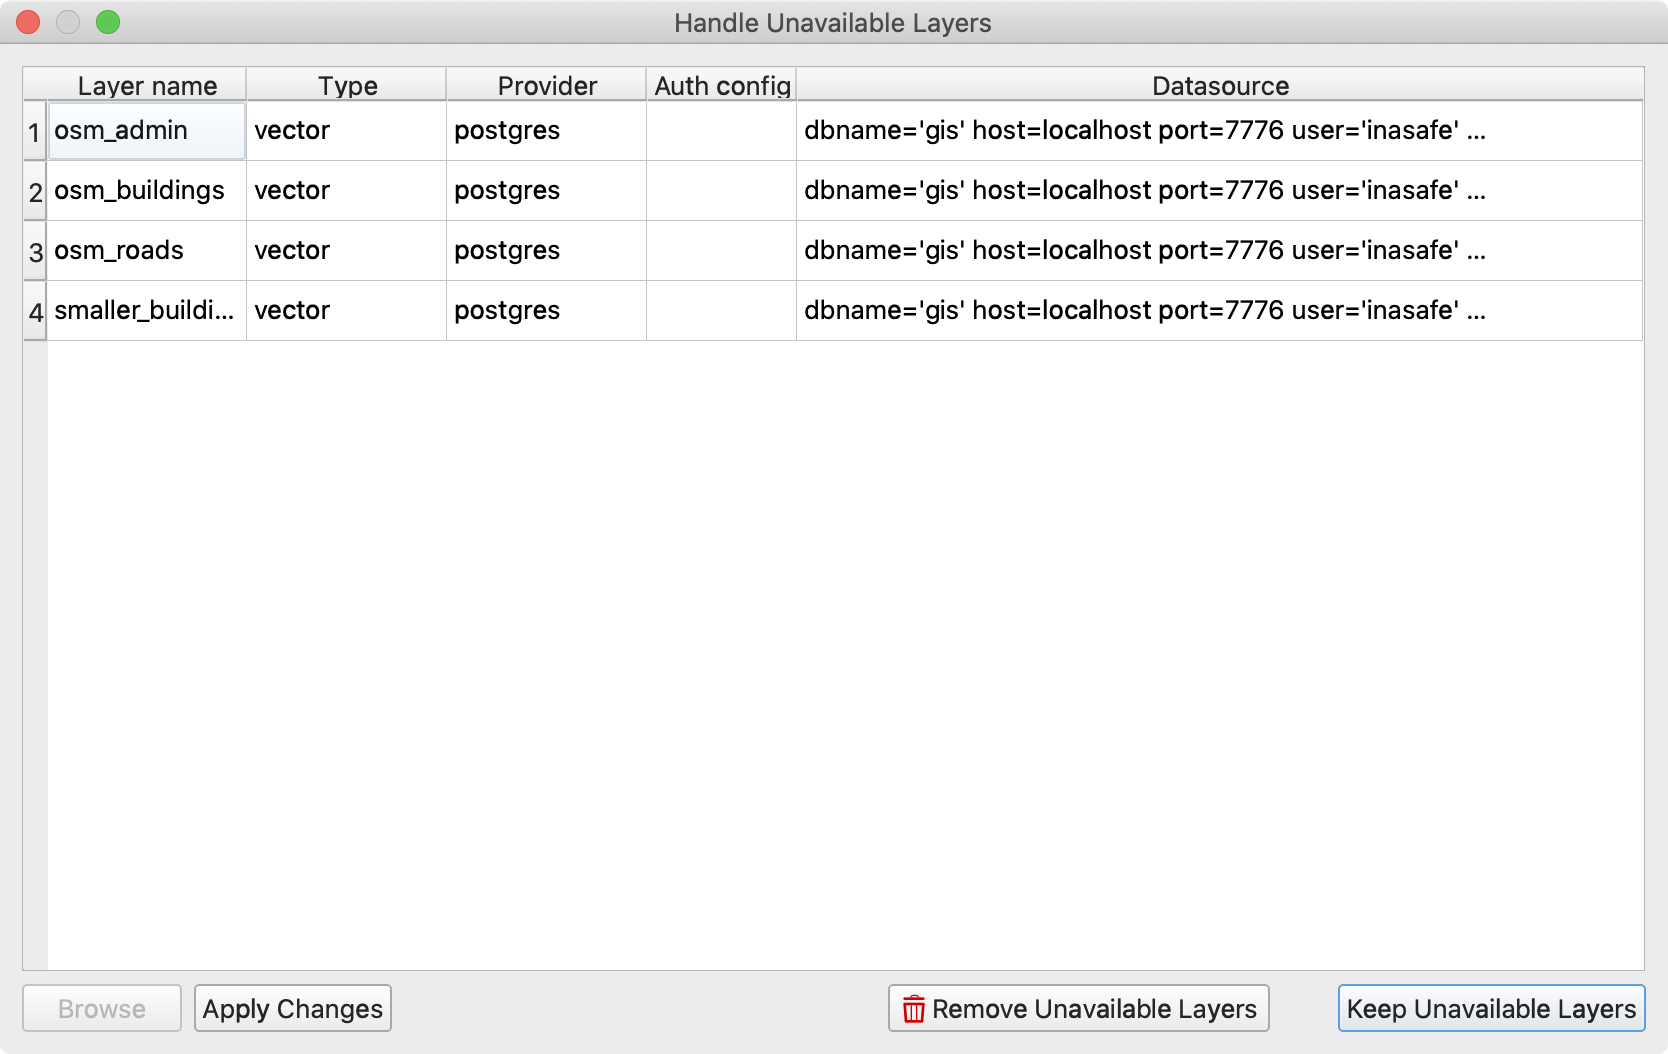Image resolution: width=1668 pixels, height=1054 pixels.
Task: Select row 3 using its row header
Action: [35, 252]
